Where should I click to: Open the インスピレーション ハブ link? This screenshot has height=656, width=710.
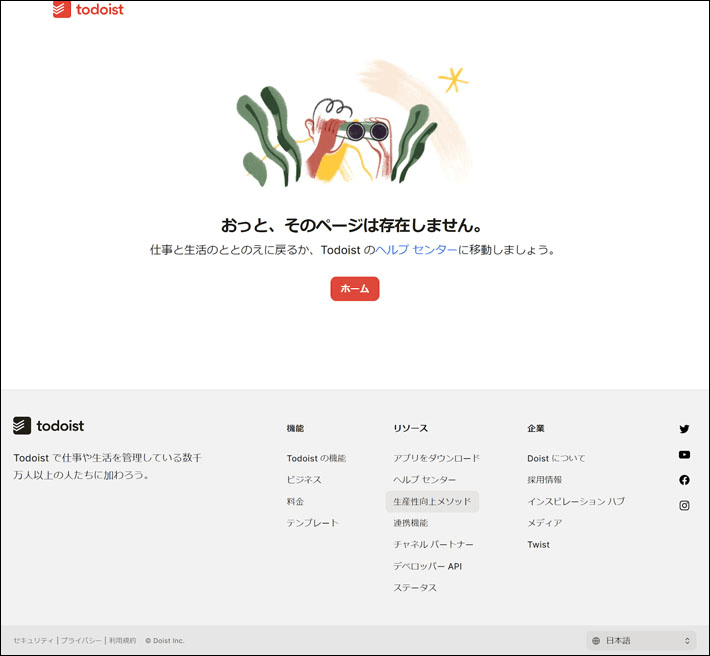(x=576, y=501)
